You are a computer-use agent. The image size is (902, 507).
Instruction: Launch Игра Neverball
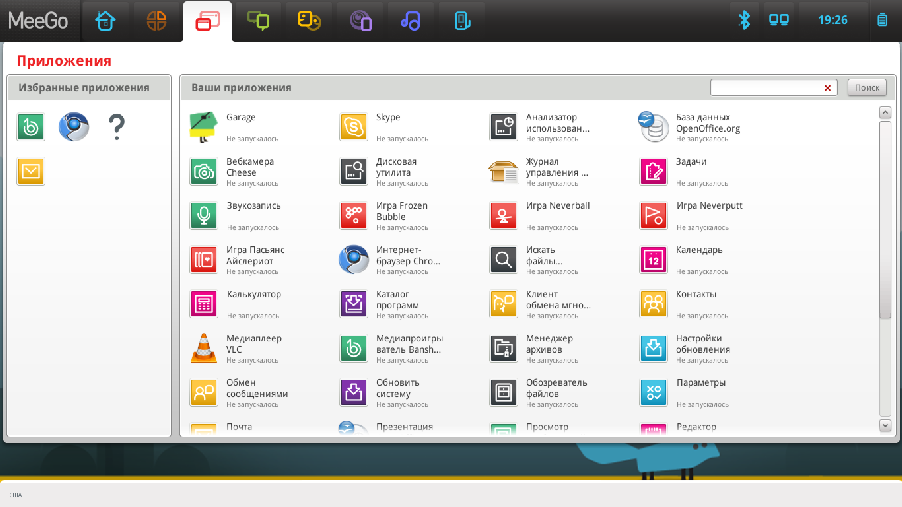pyautogui.click(x=503, y=215)
